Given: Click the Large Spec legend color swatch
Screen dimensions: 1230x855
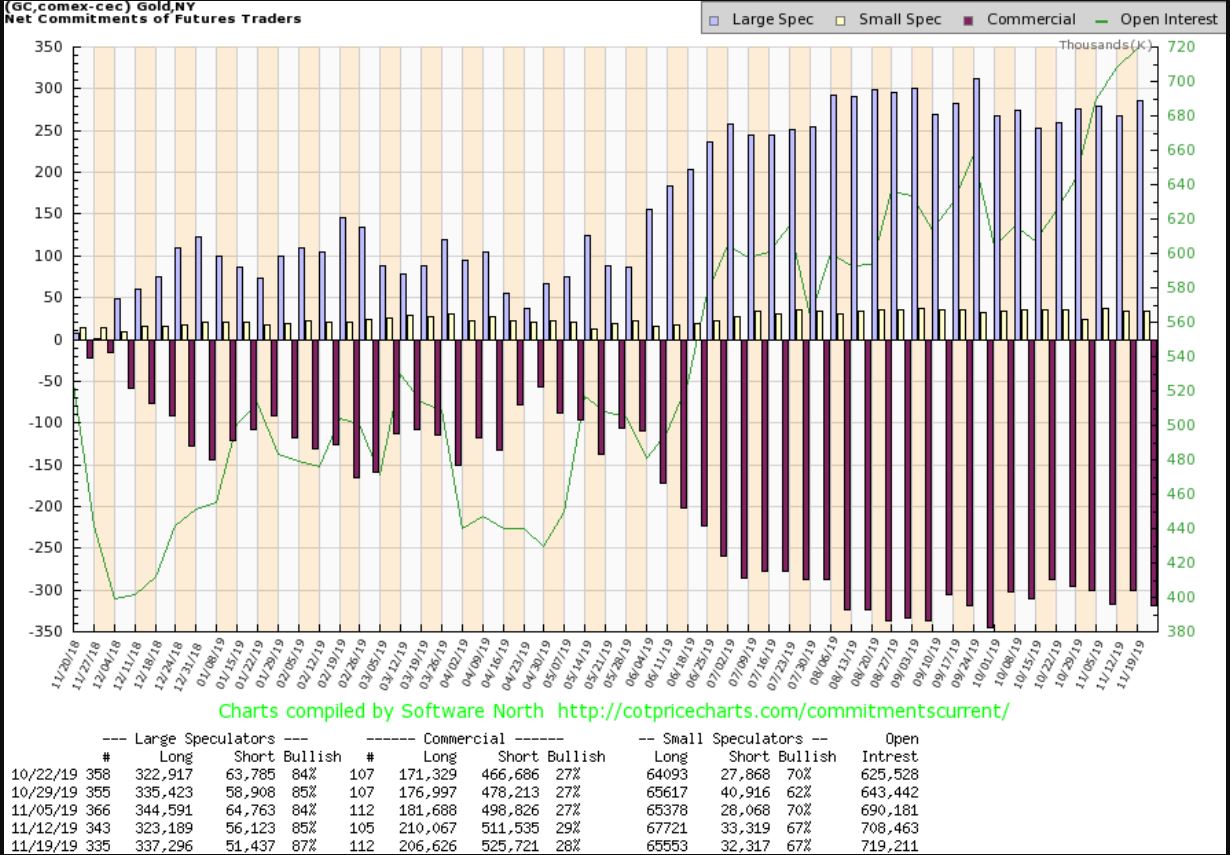Looking at the screenshot, I should pyautogui.click(x=717, y=19).
